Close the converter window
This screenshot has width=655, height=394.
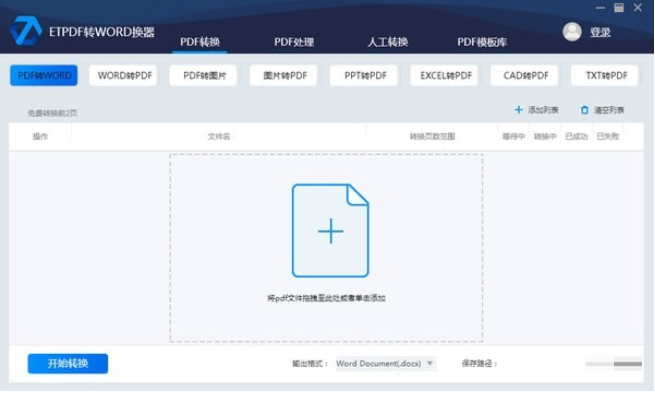tap(637, 8)
